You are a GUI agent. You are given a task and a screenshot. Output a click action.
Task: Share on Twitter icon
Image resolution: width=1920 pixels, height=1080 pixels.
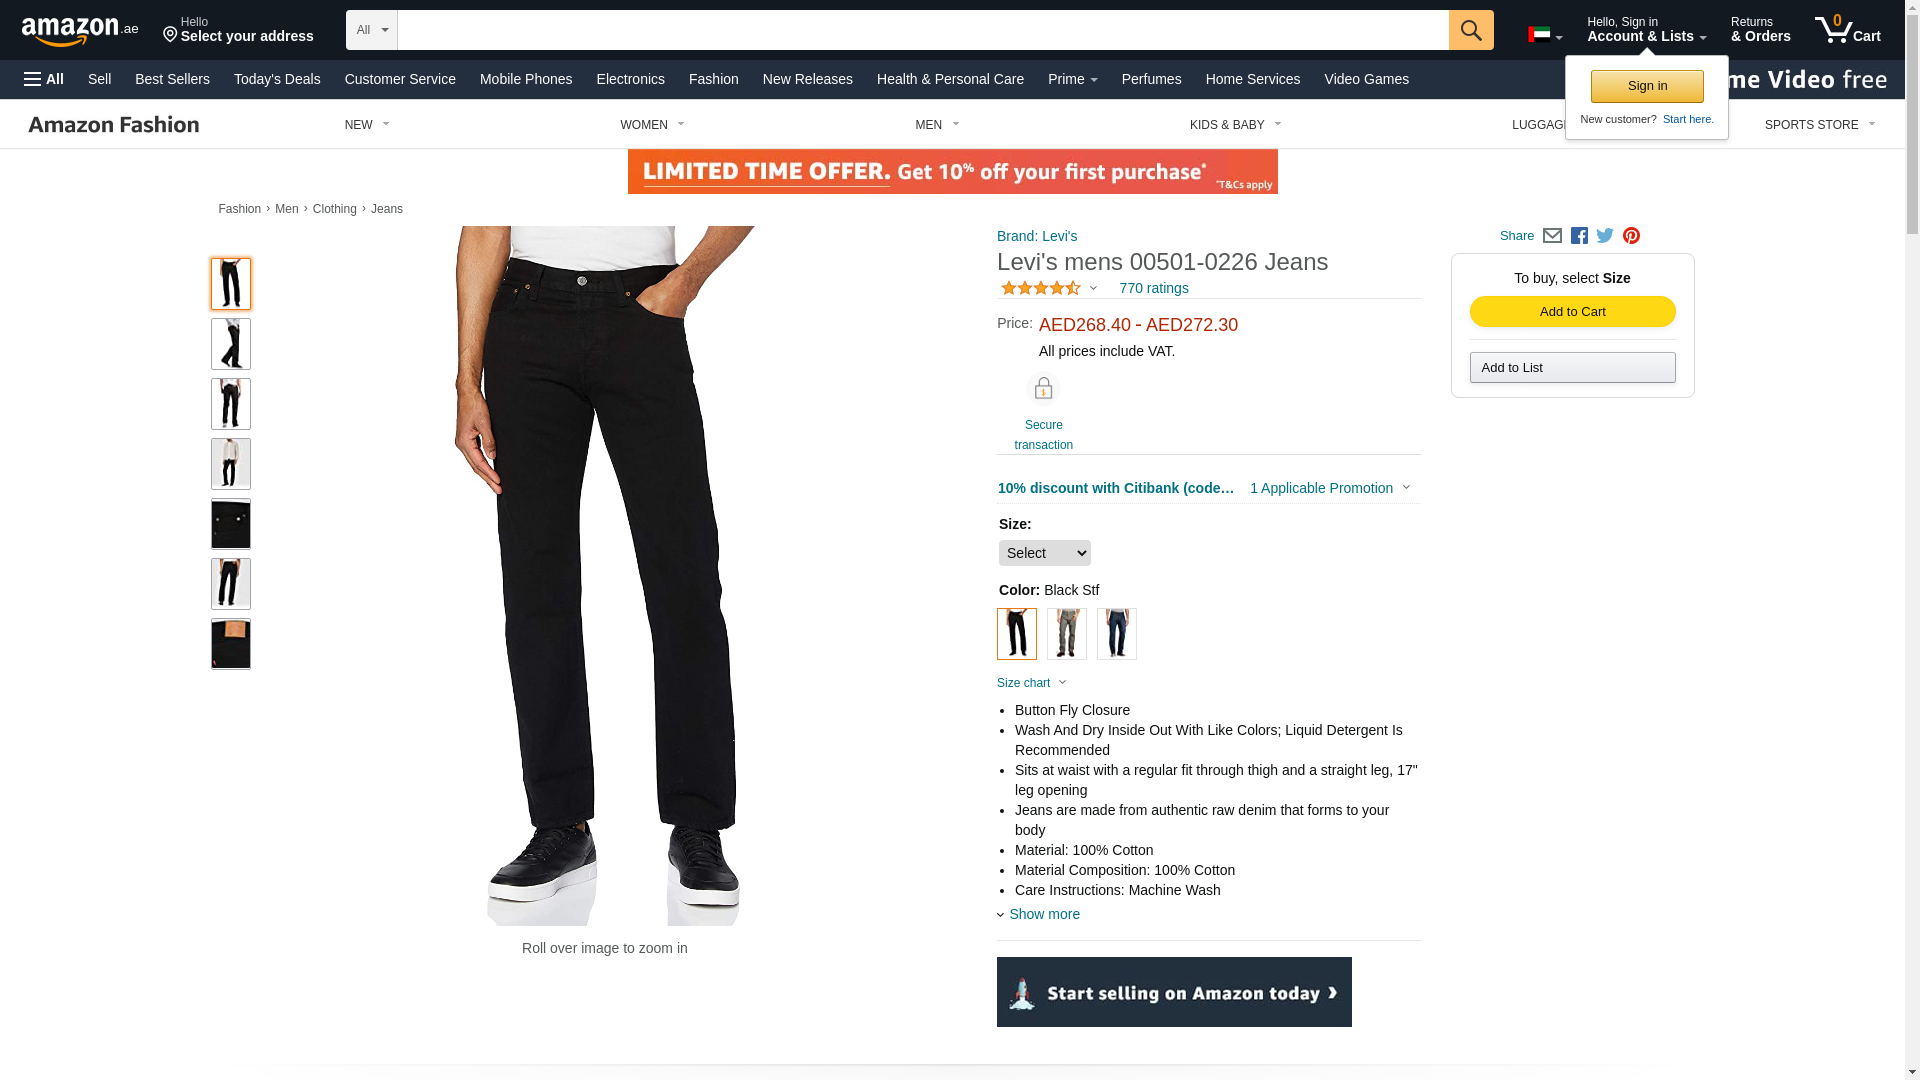pyautogui.click(x=1605, y=236)
